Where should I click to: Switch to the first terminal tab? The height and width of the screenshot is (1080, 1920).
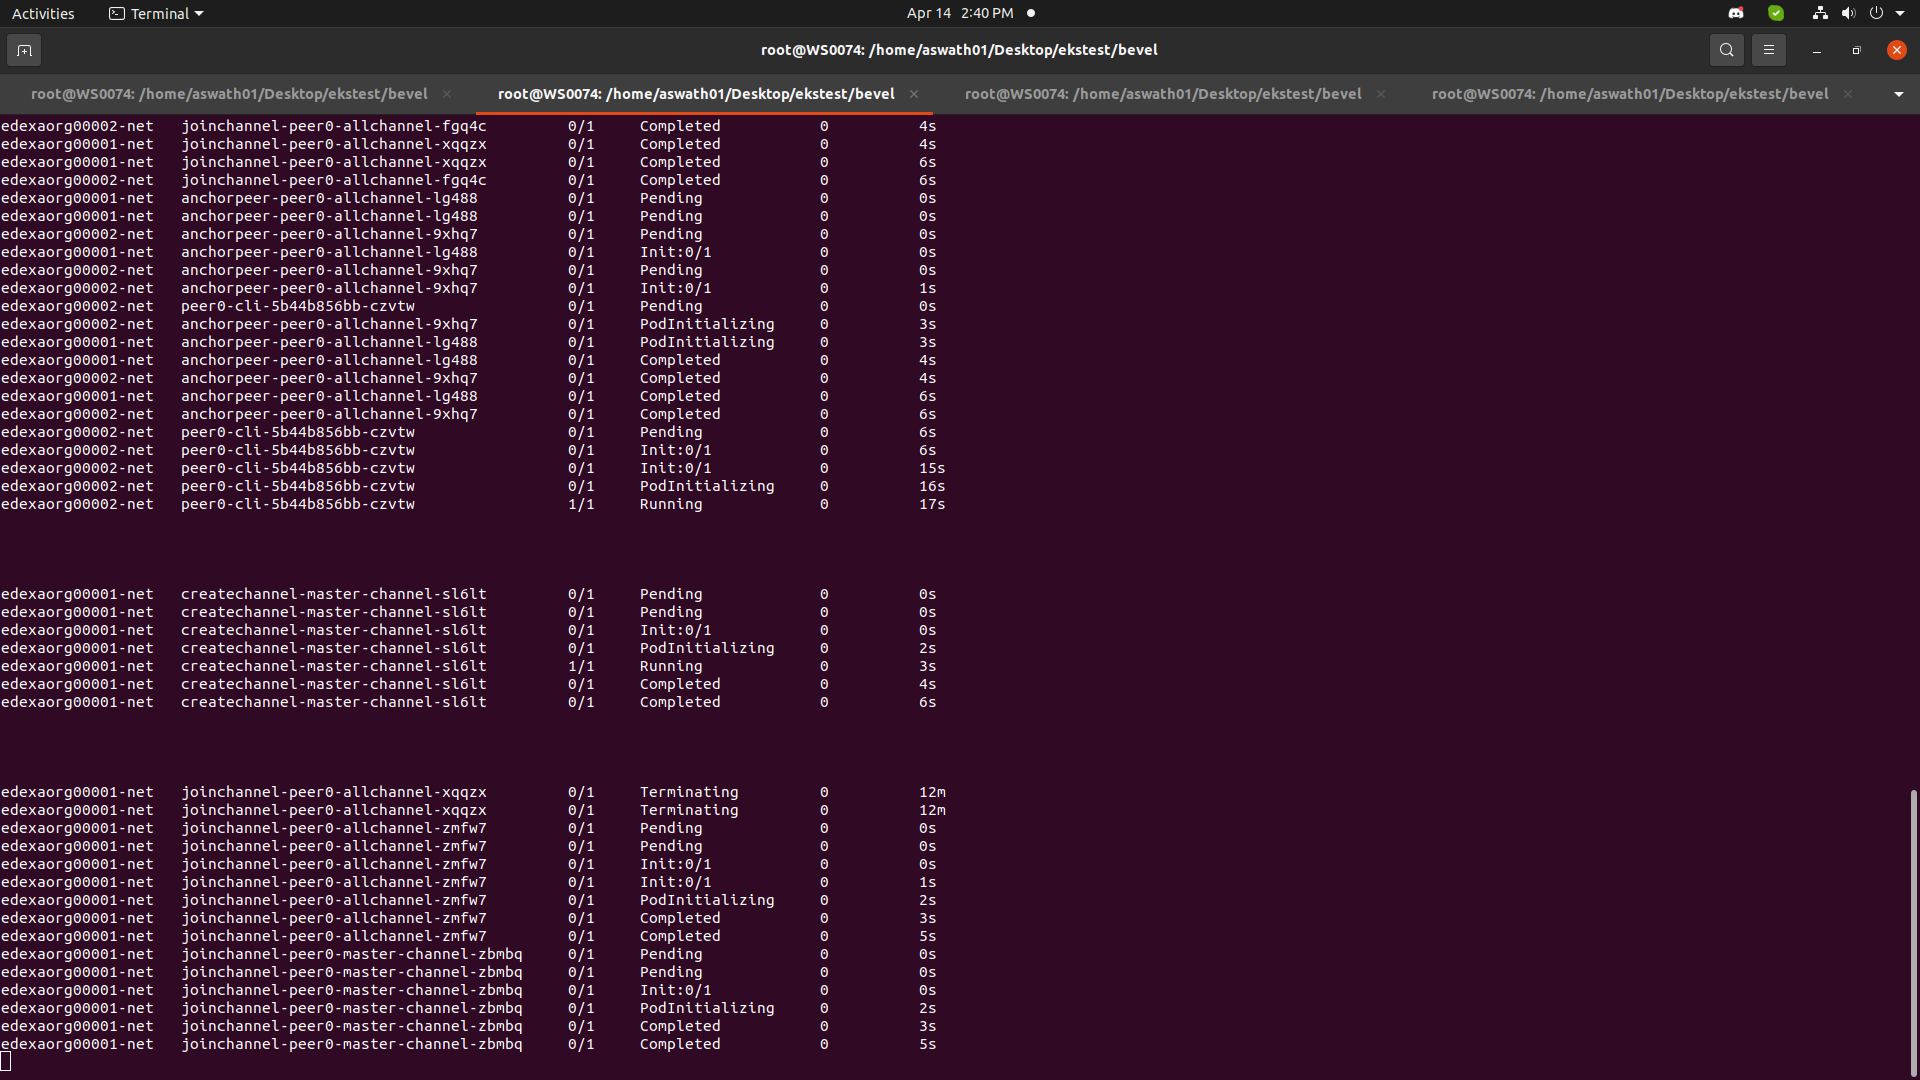229,94
